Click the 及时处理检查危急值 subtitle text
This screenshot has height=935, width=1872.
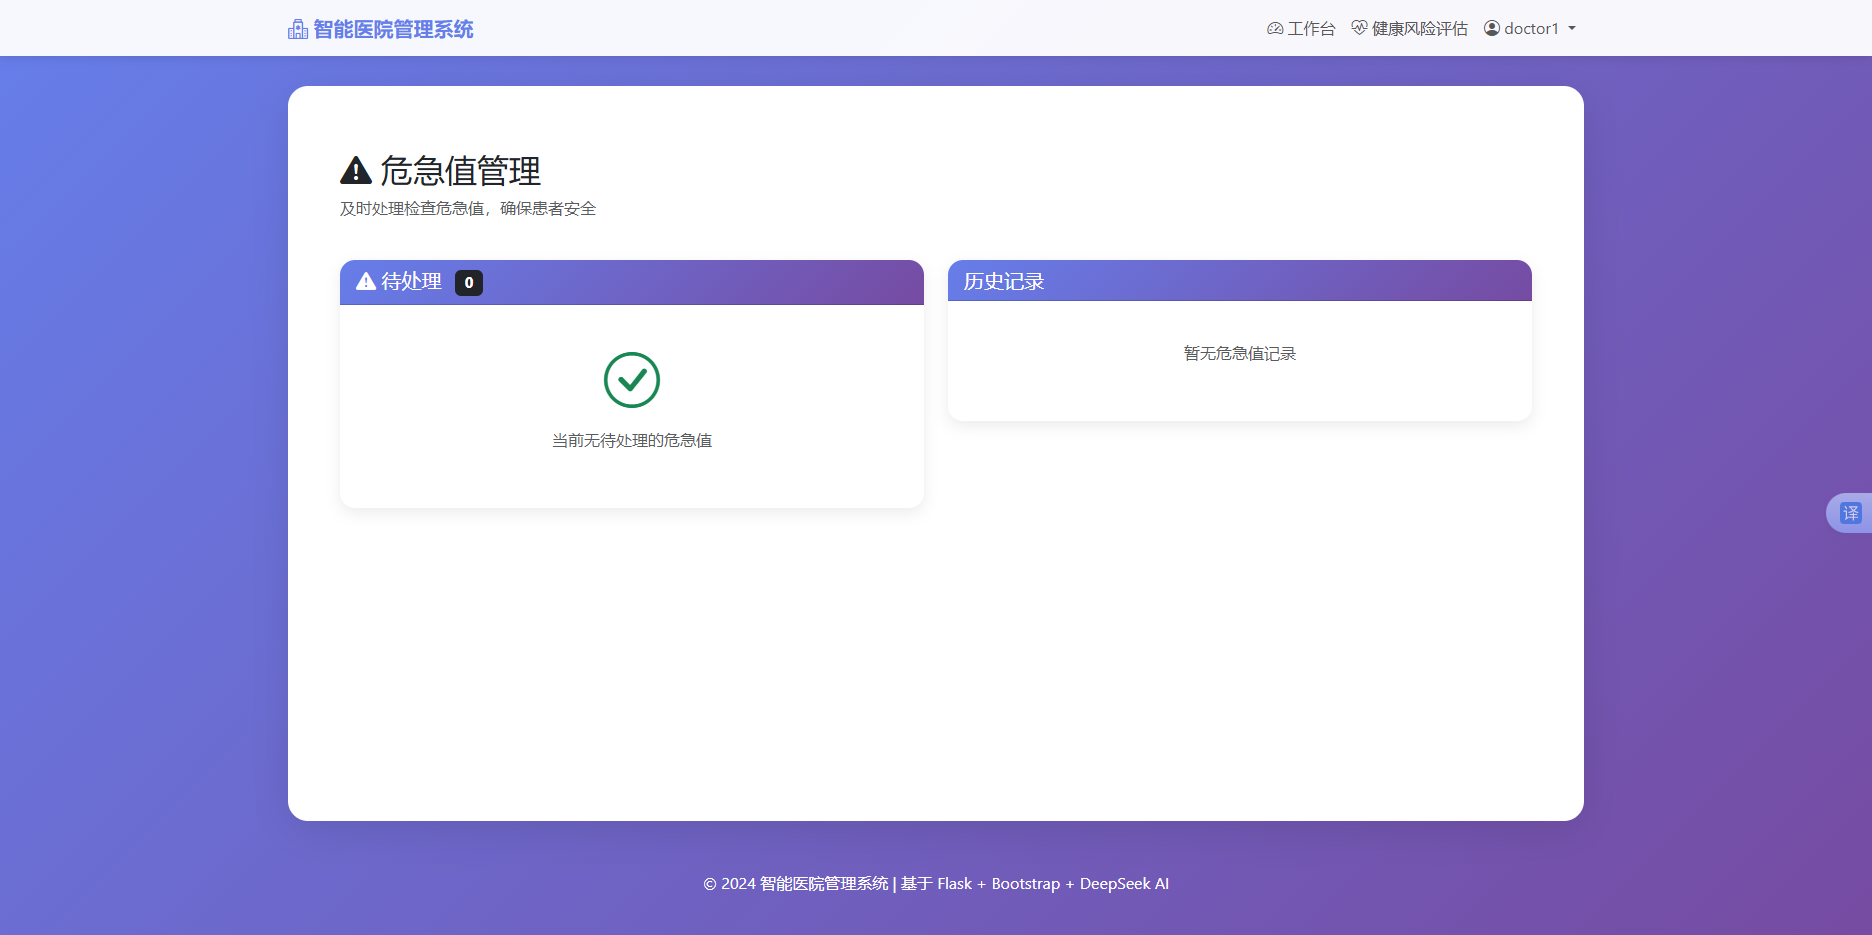pyautogui.click(x=467, y=208)
